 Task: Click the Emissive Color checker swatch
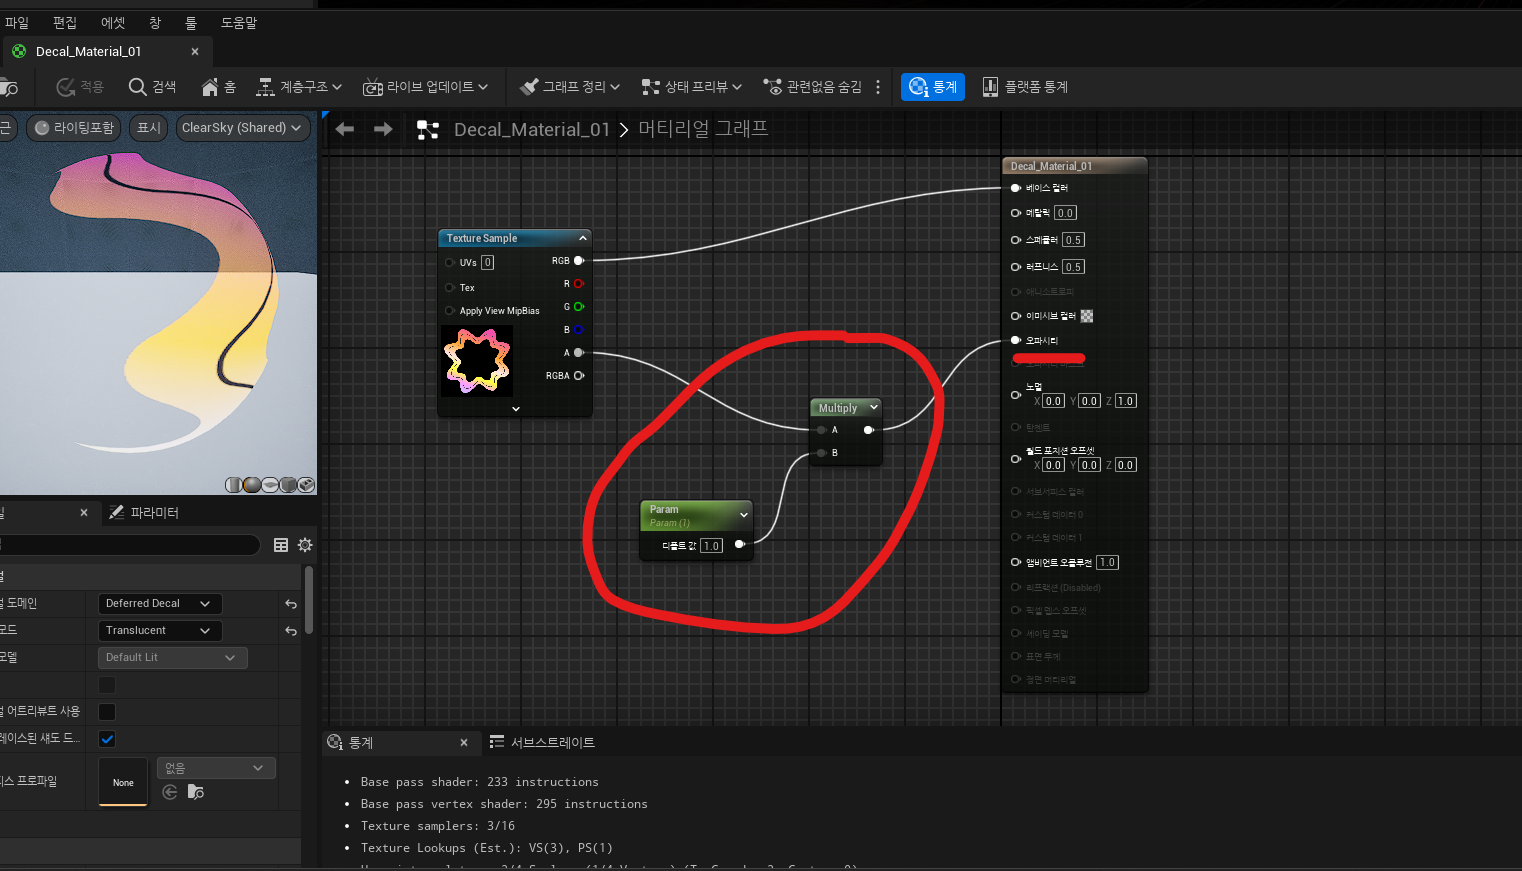[1087, 316]
